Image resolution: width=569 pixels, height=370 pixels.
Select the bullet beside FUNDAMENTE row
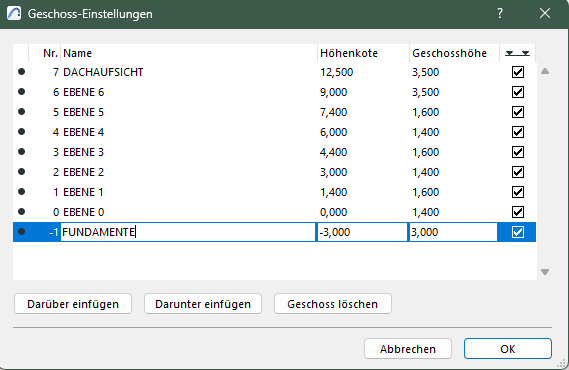coord(21,231)
